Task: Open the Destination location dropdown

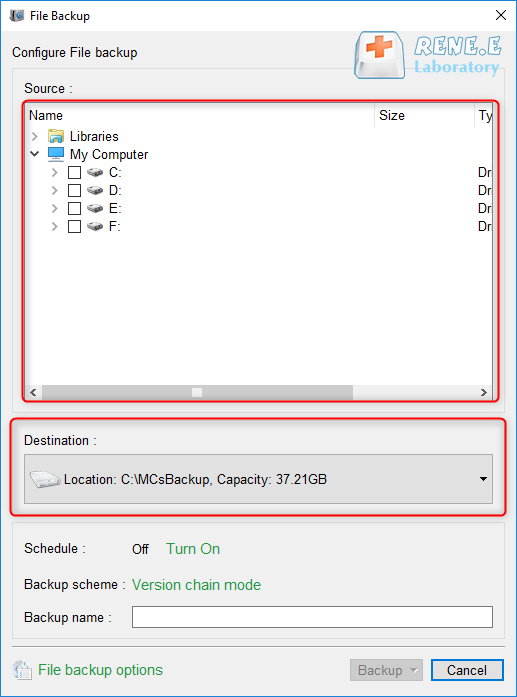Action: (258, 479)
